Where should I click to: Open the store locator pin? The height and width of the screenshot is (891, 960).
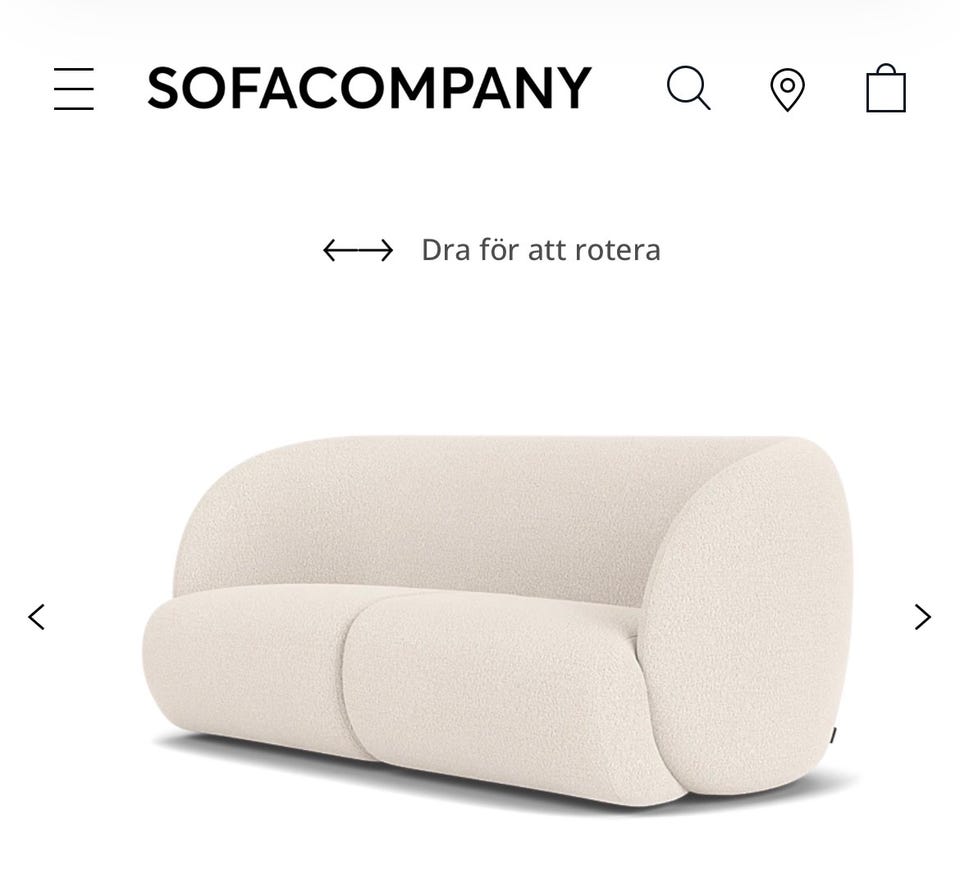click(787, 89)
